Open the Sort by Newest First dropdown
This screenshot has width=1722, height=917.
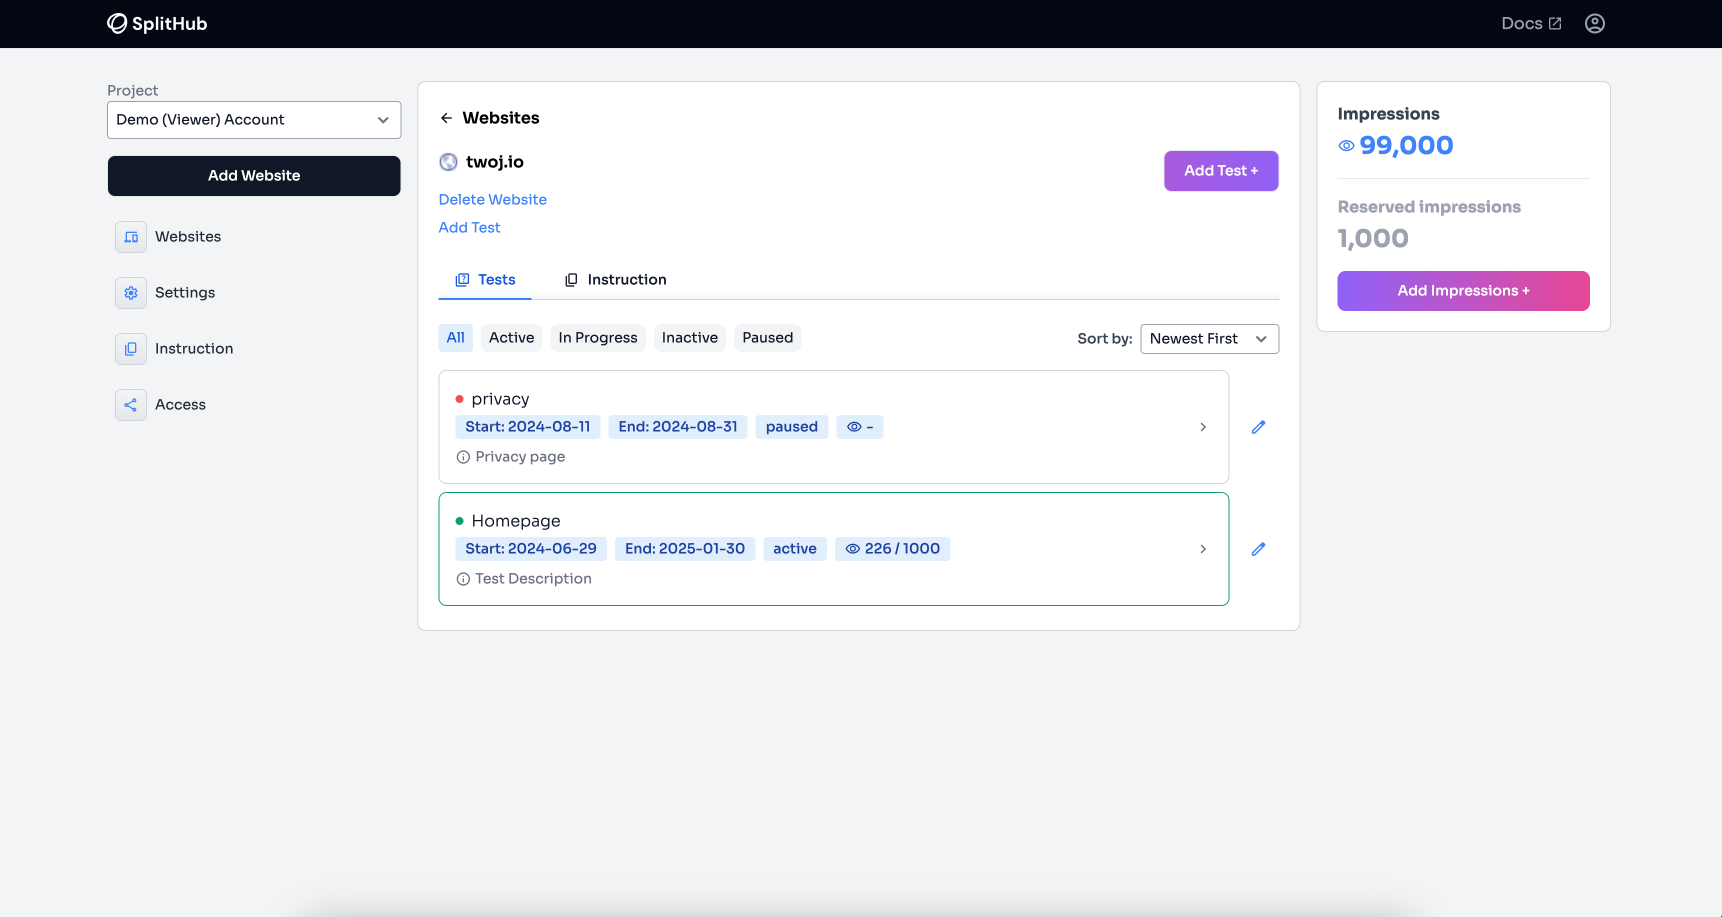1208,339
